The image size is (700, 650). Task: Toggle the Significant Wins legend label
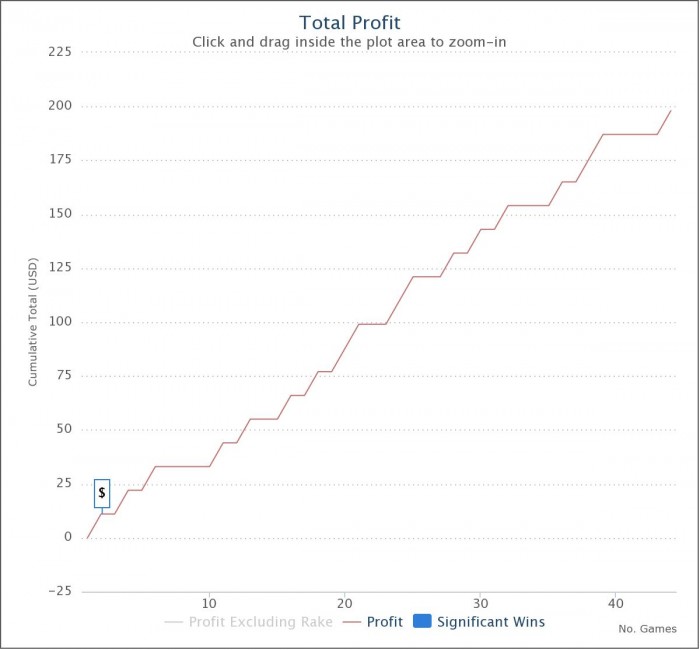(492, 622)
